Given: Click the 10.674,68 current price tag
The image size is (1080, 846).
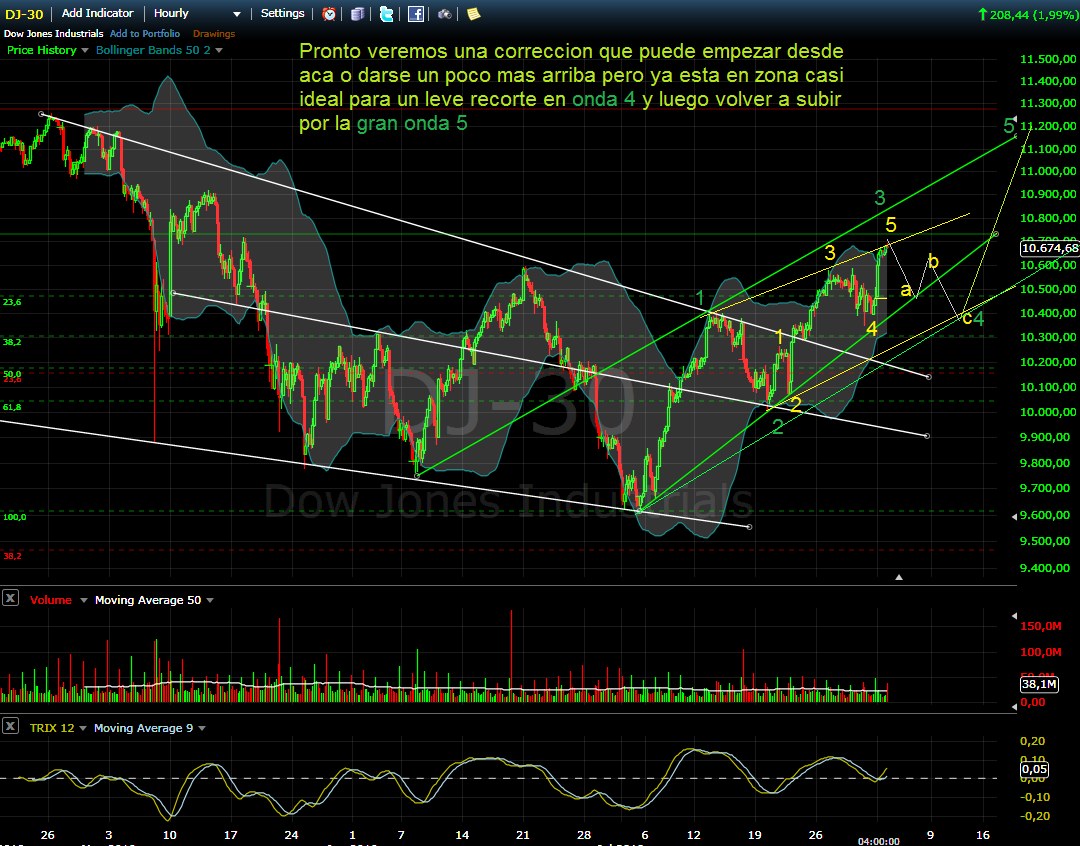Looking at the screenshot, I should tap(1050, 248).
